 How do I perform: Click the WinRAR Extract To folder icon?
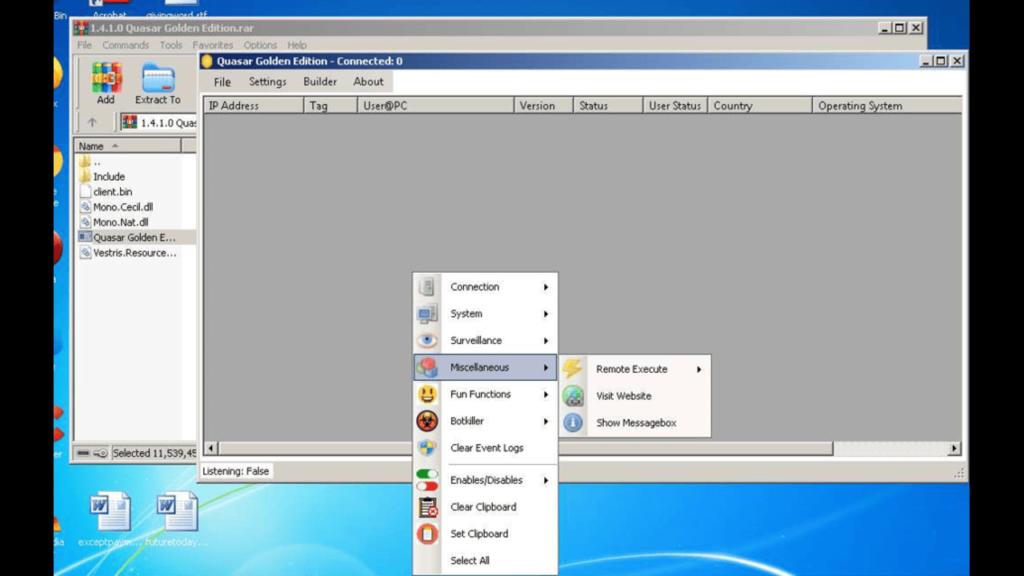(158, 78)
